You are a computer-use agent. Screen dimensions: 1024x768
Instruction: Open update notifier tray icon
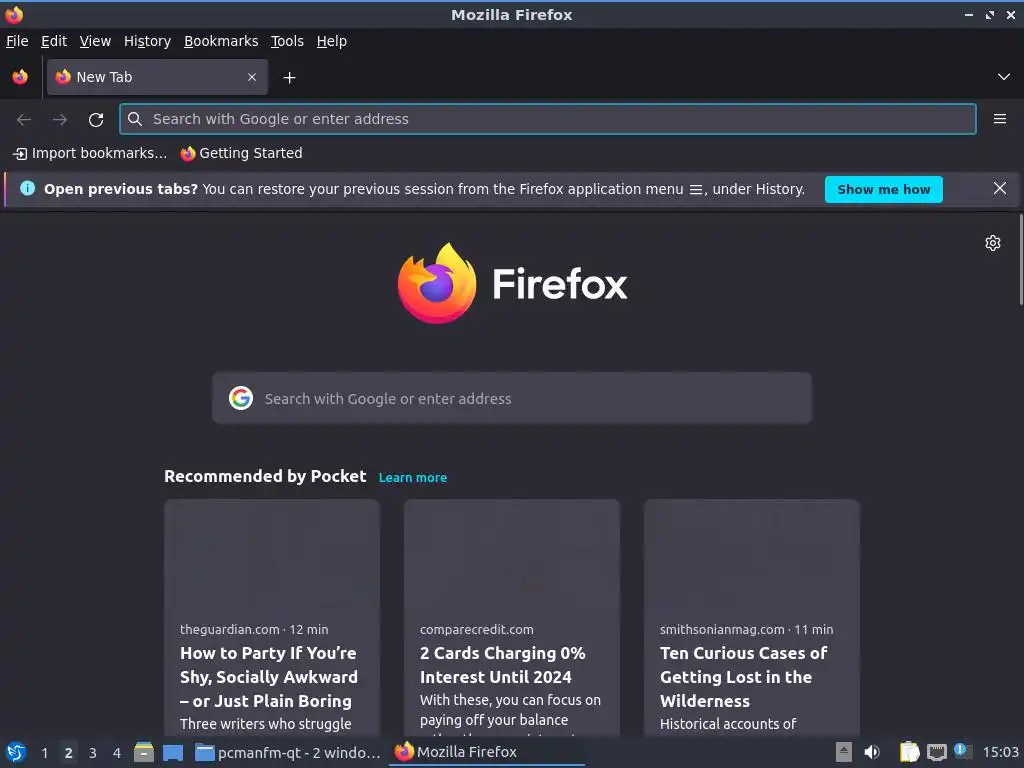coord(963,751)
